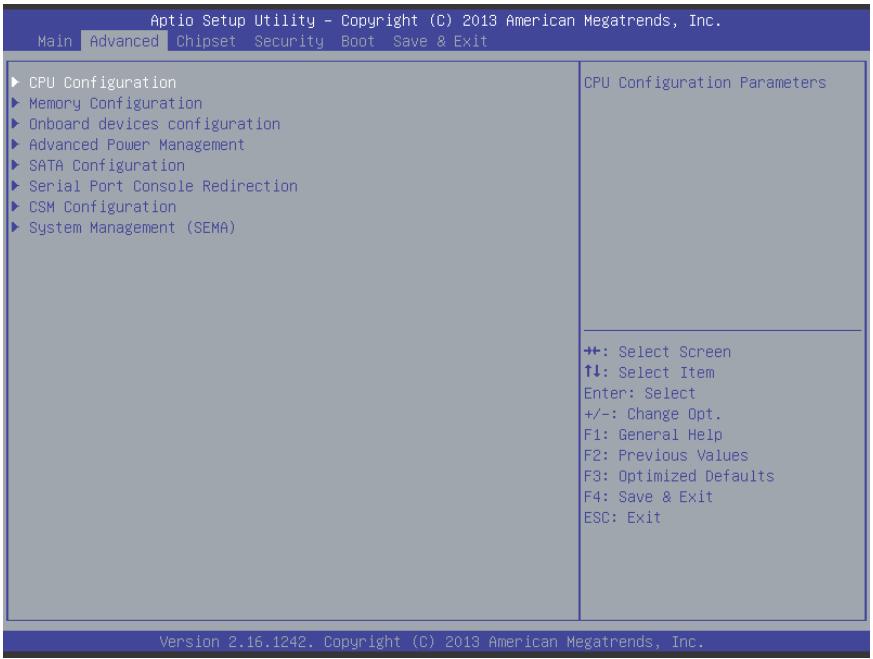Switch to Save & Exit tab

point(440,41)
